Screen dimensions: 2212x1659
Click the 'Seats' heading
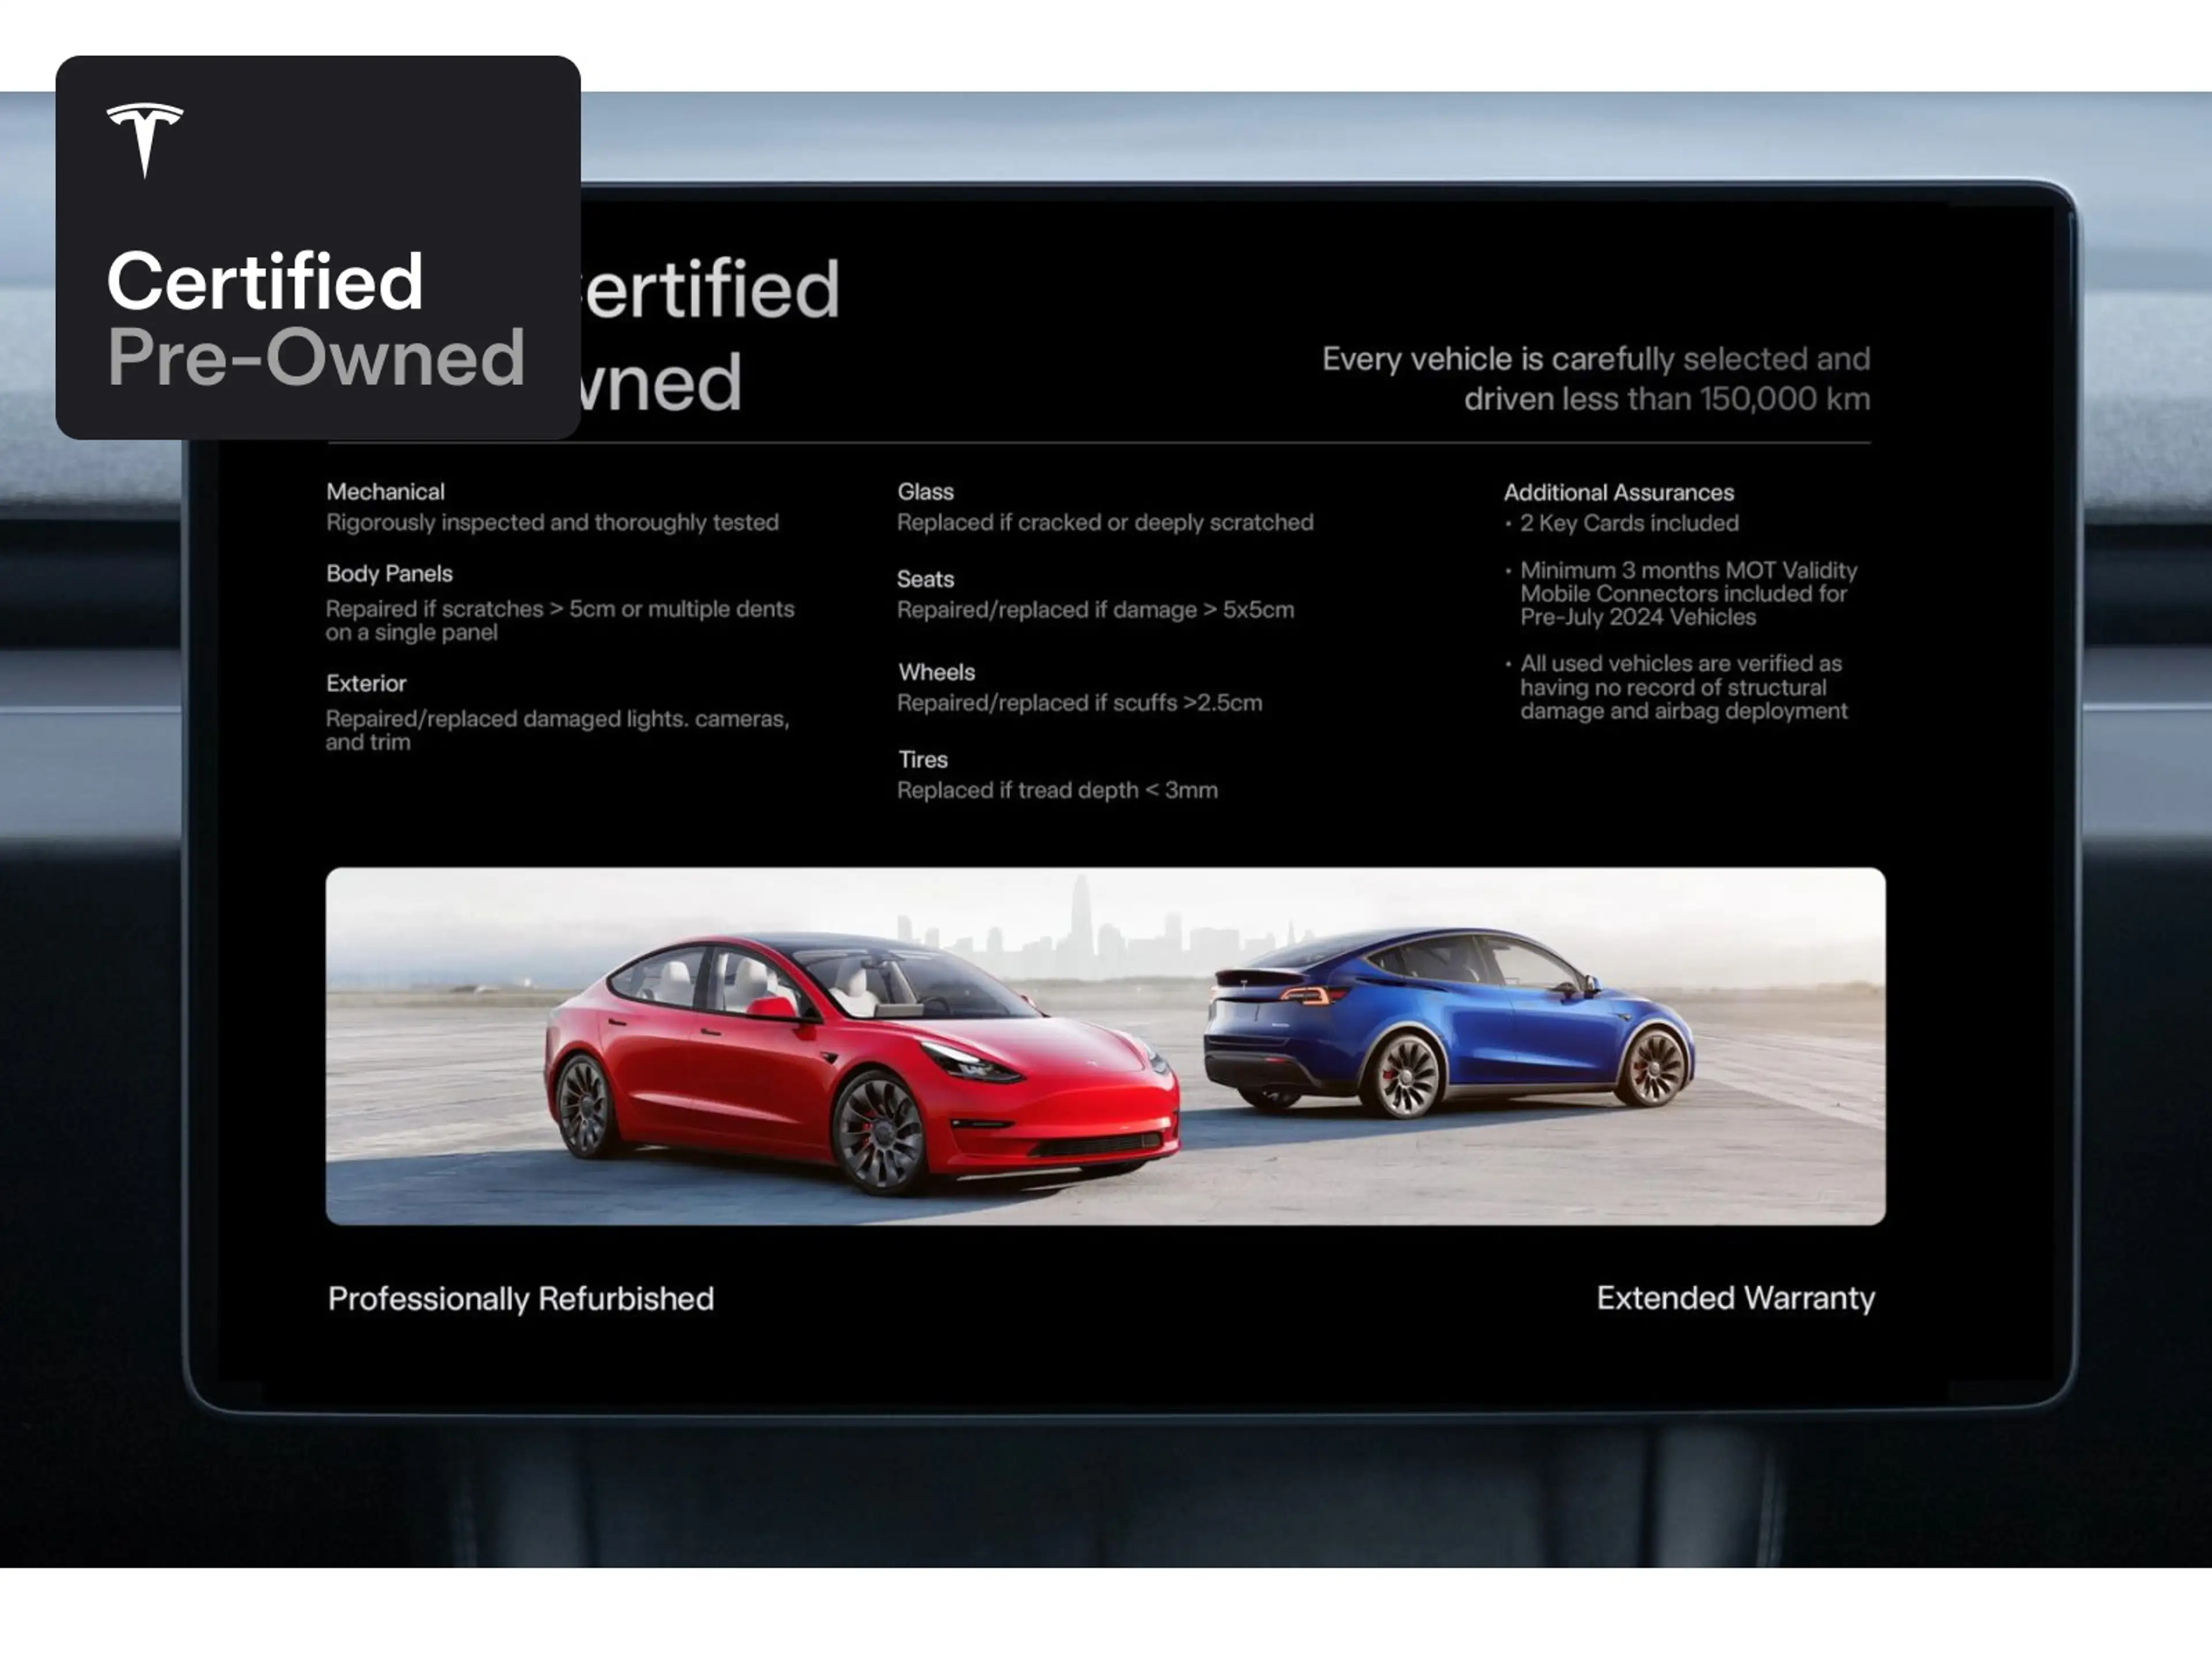coord(925,579)
